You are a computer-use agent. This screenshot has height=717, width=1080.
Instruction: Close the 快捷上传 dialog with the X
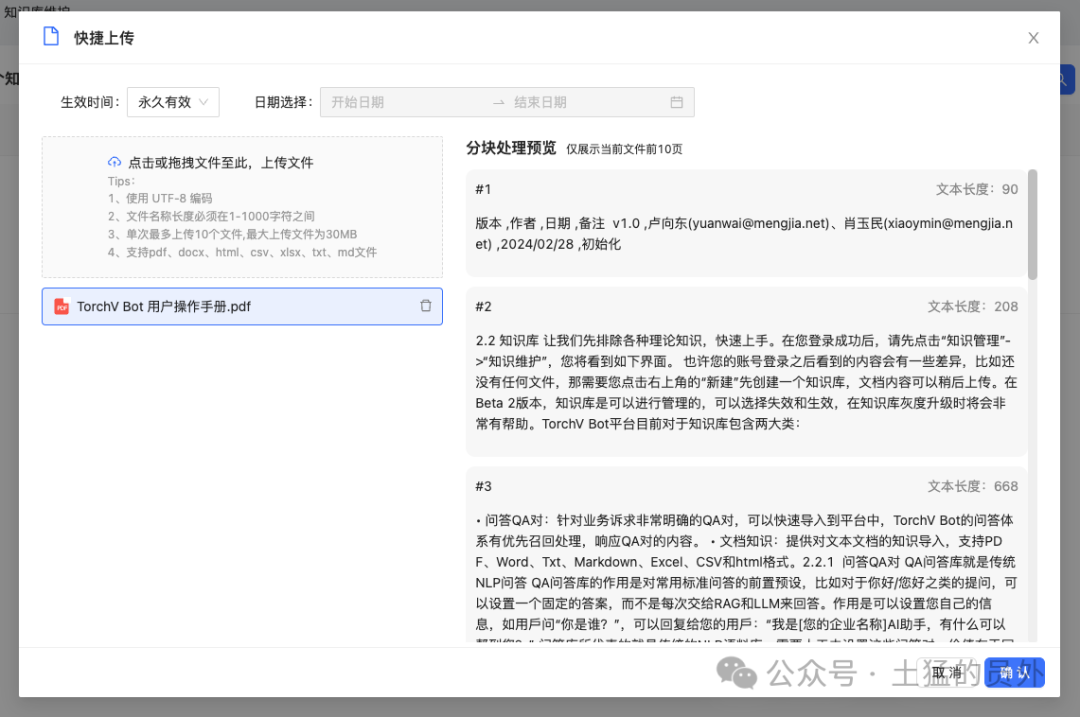pos(1033,38)
